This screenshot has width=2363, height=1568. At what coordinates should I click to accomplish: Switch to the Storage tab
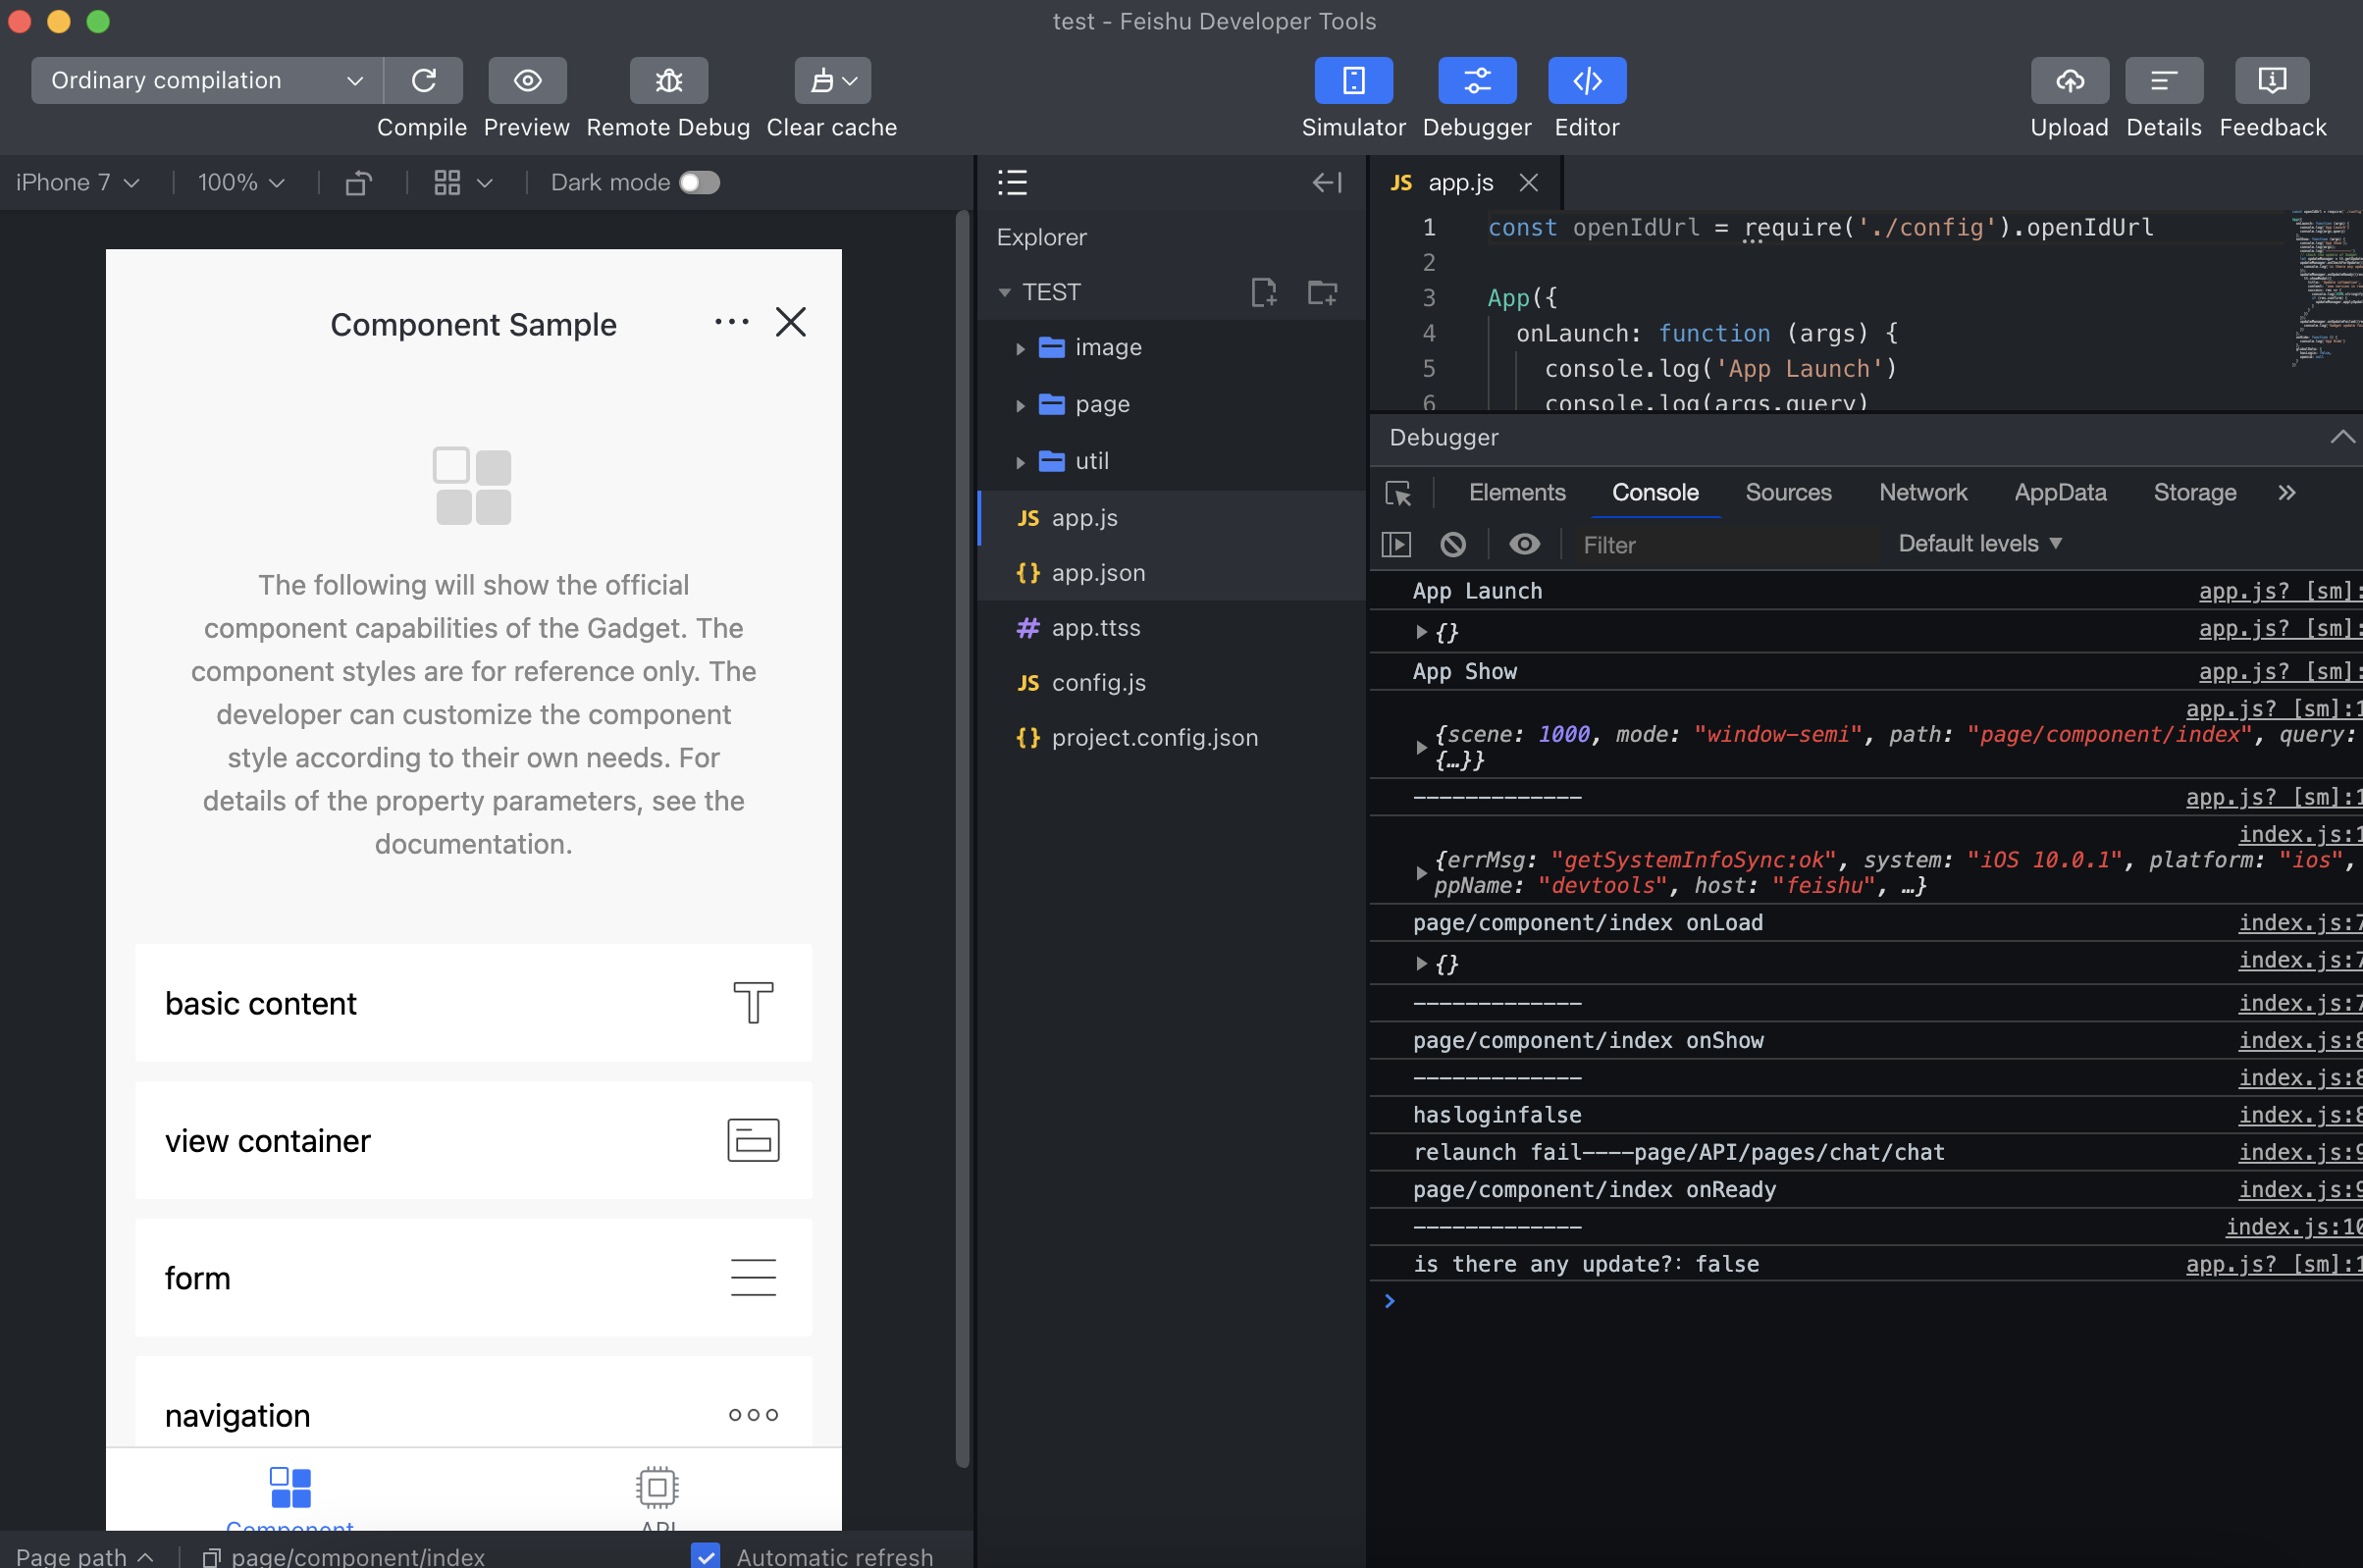pos(2195,493)
